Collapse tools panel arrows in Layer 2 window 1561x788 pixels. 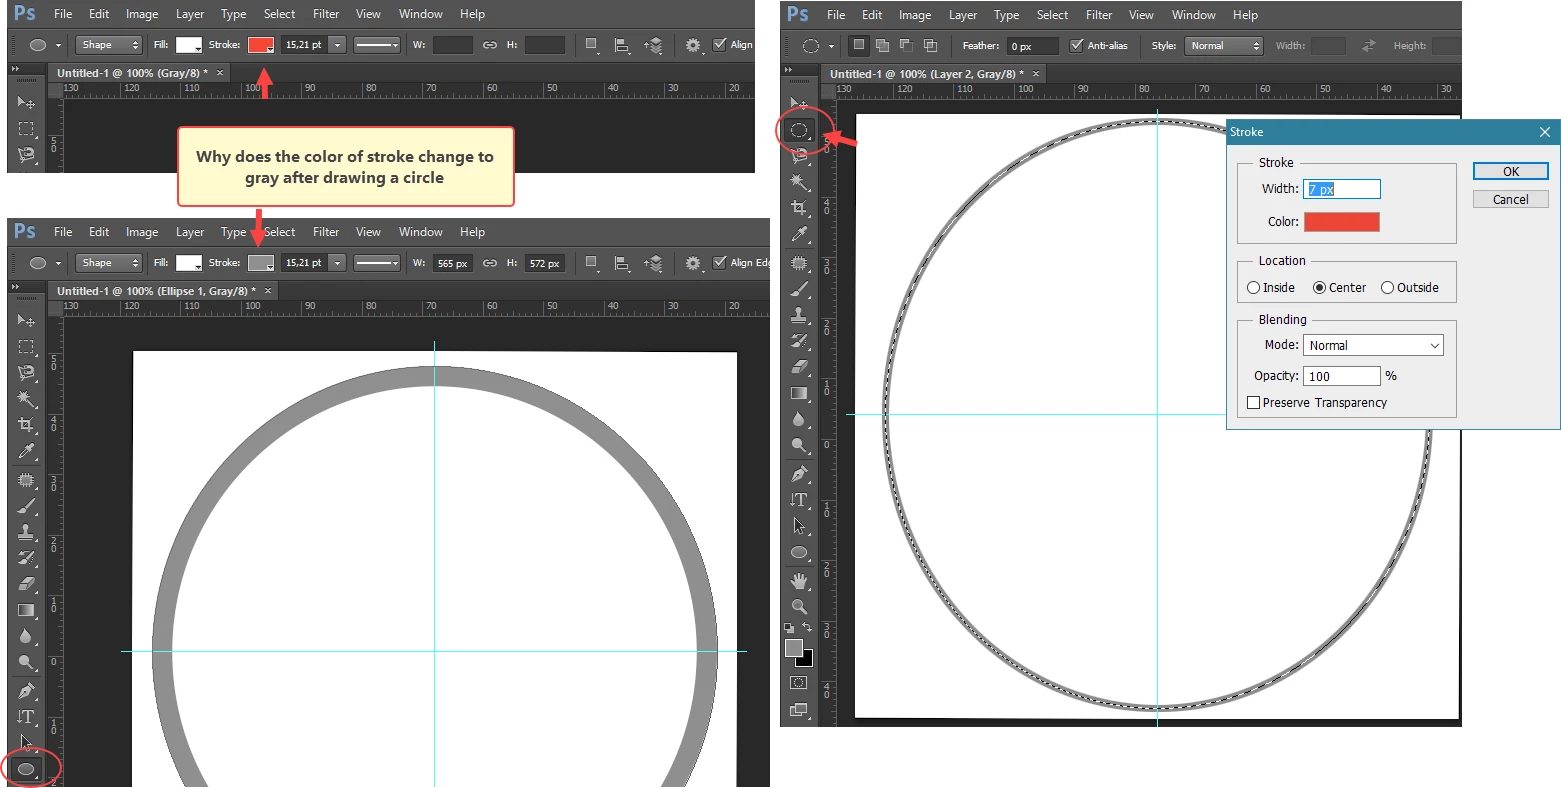coord(789,69)
